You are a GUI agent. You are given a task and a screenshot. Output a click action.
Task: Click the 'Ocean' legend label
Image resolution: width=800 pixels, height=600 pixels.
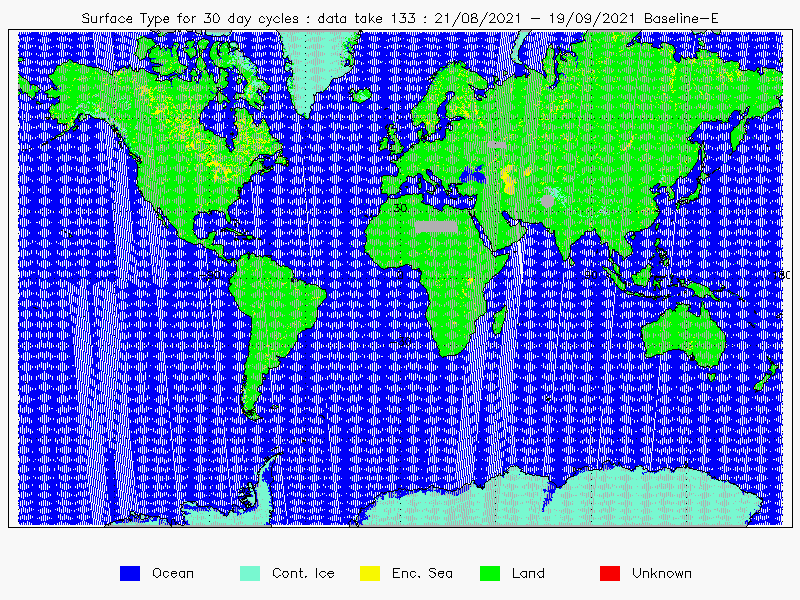[173, 573]
